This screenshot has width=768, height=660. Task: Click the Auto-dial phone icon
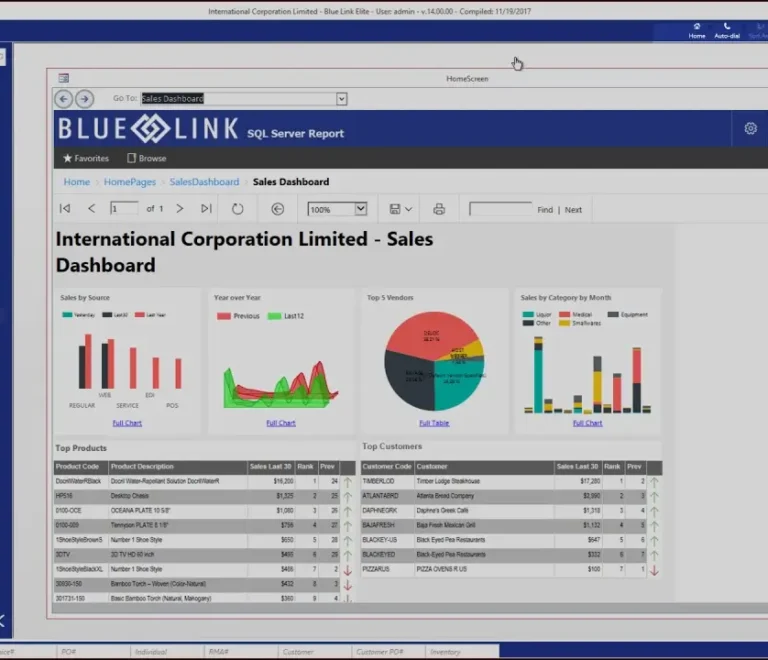pyautogui.click(x=727, y=30)
